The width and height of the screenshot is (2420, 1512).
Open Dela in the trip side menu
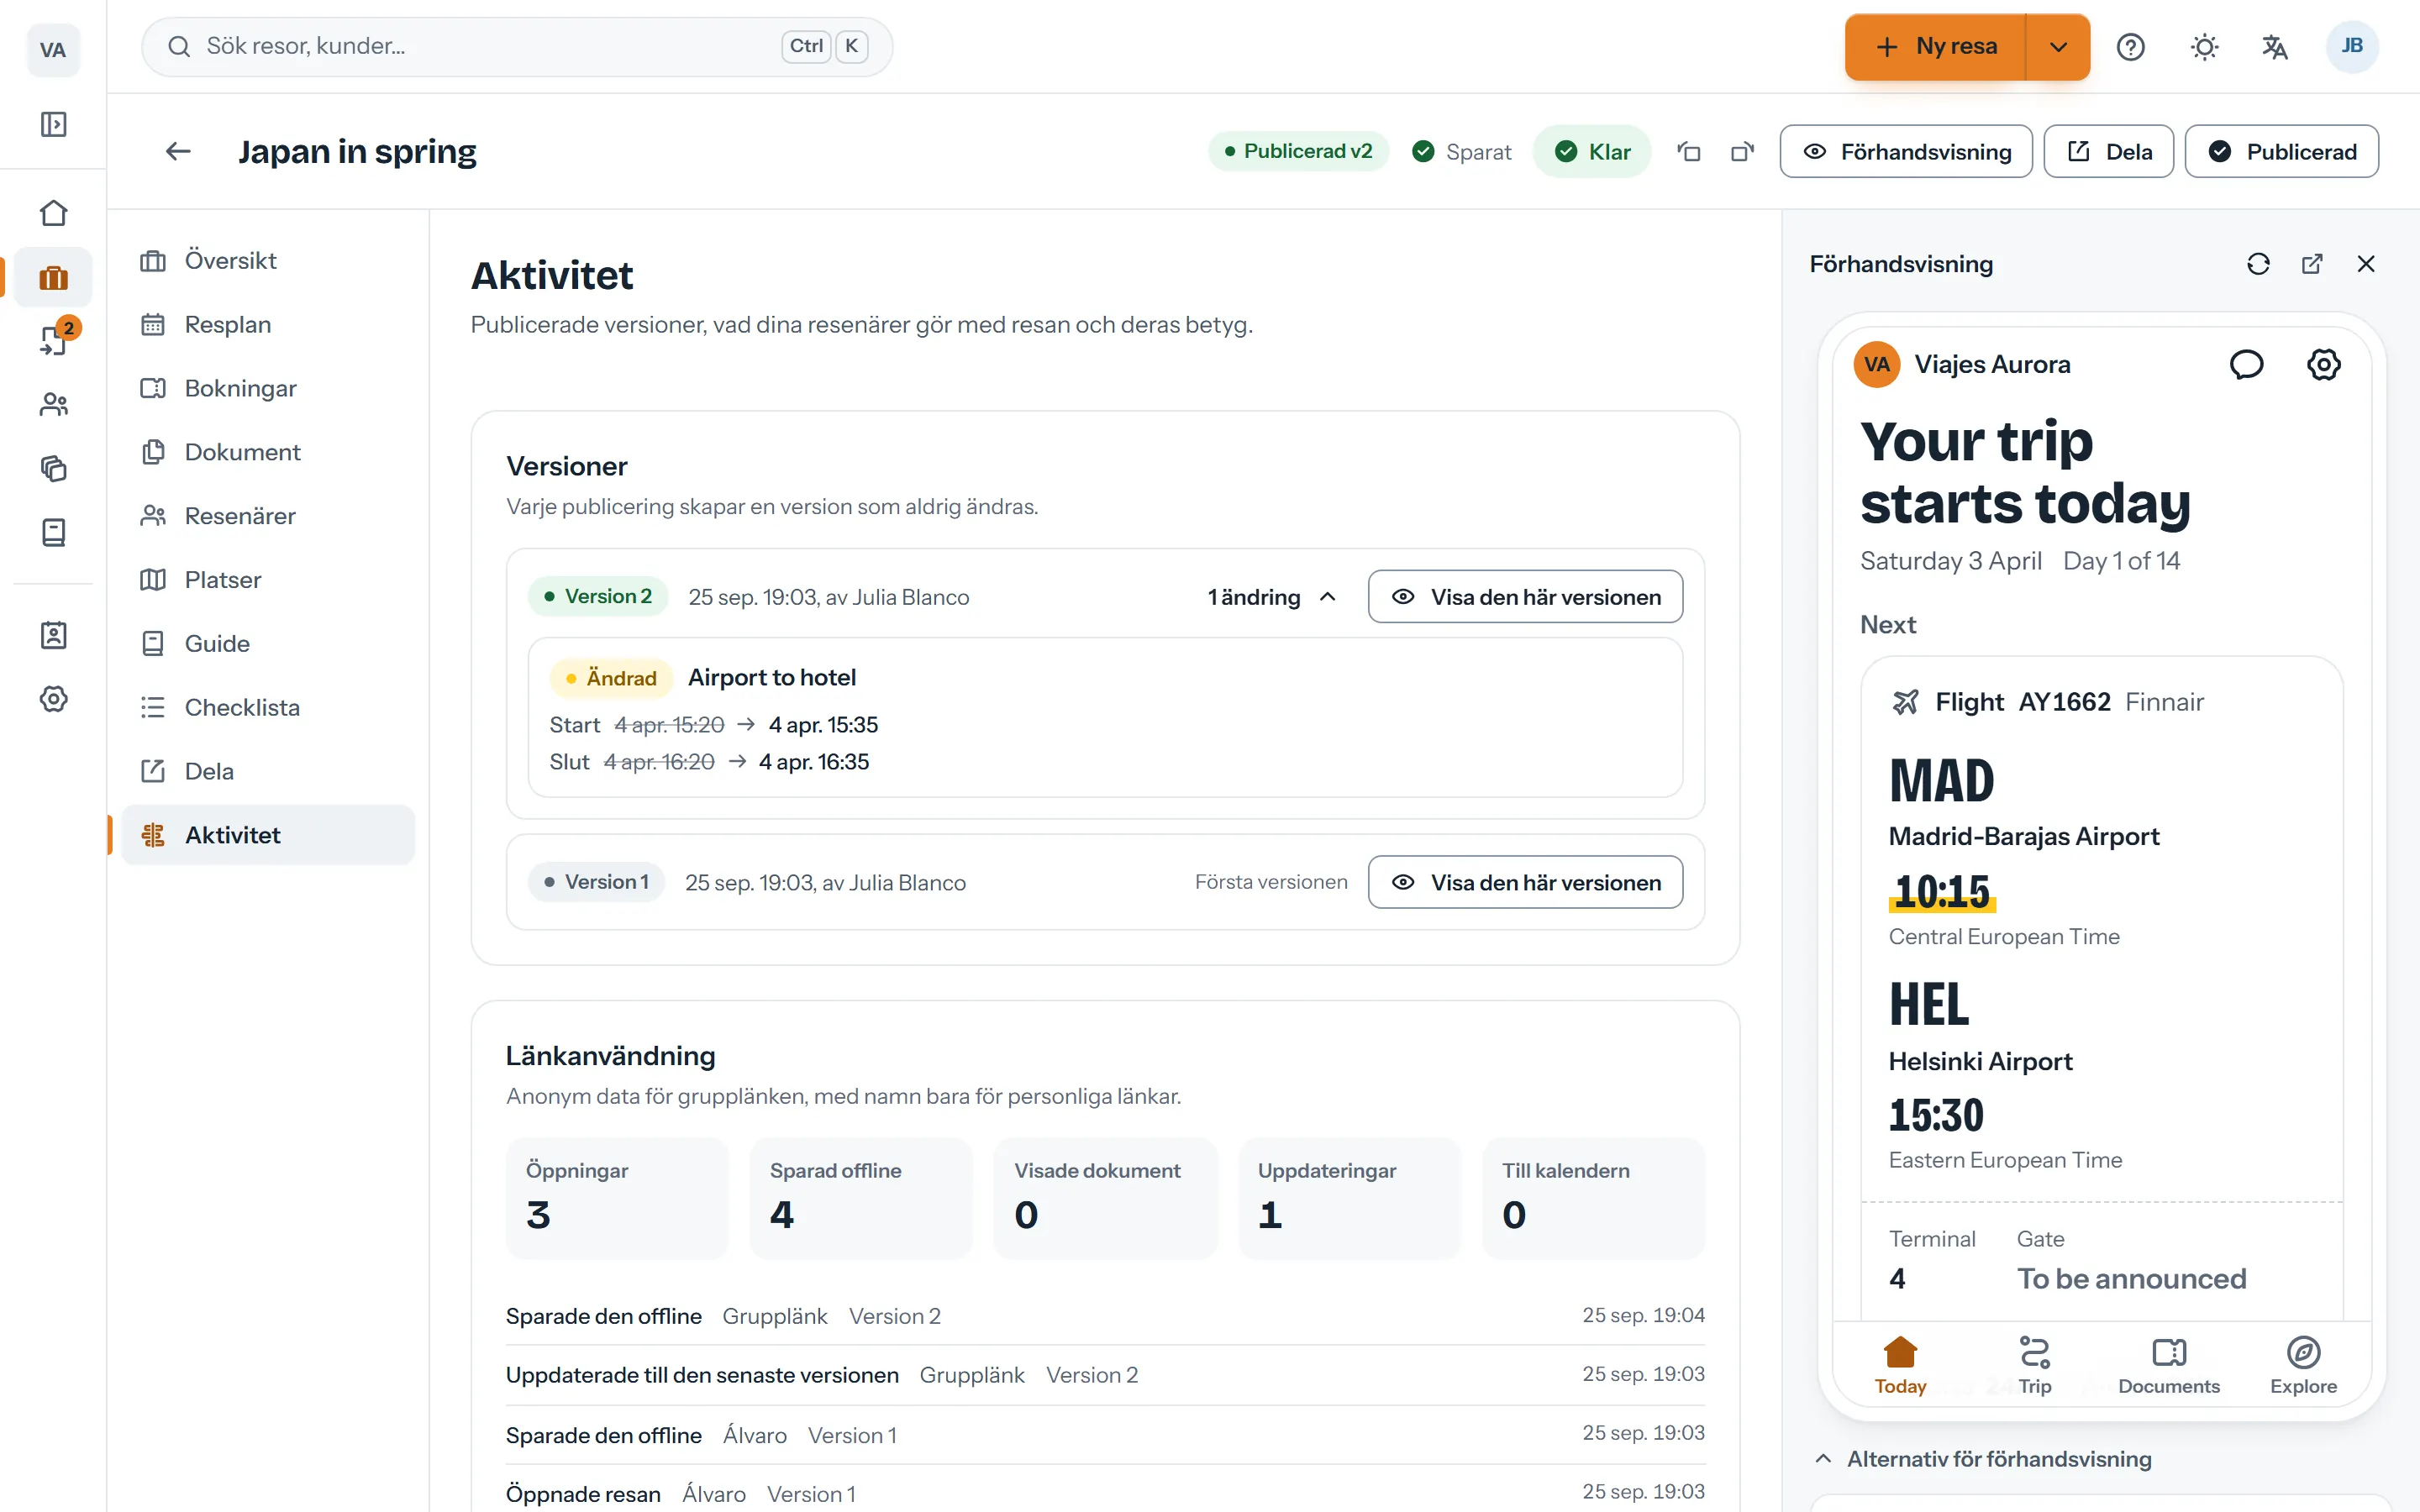click(x=268, y=771)
